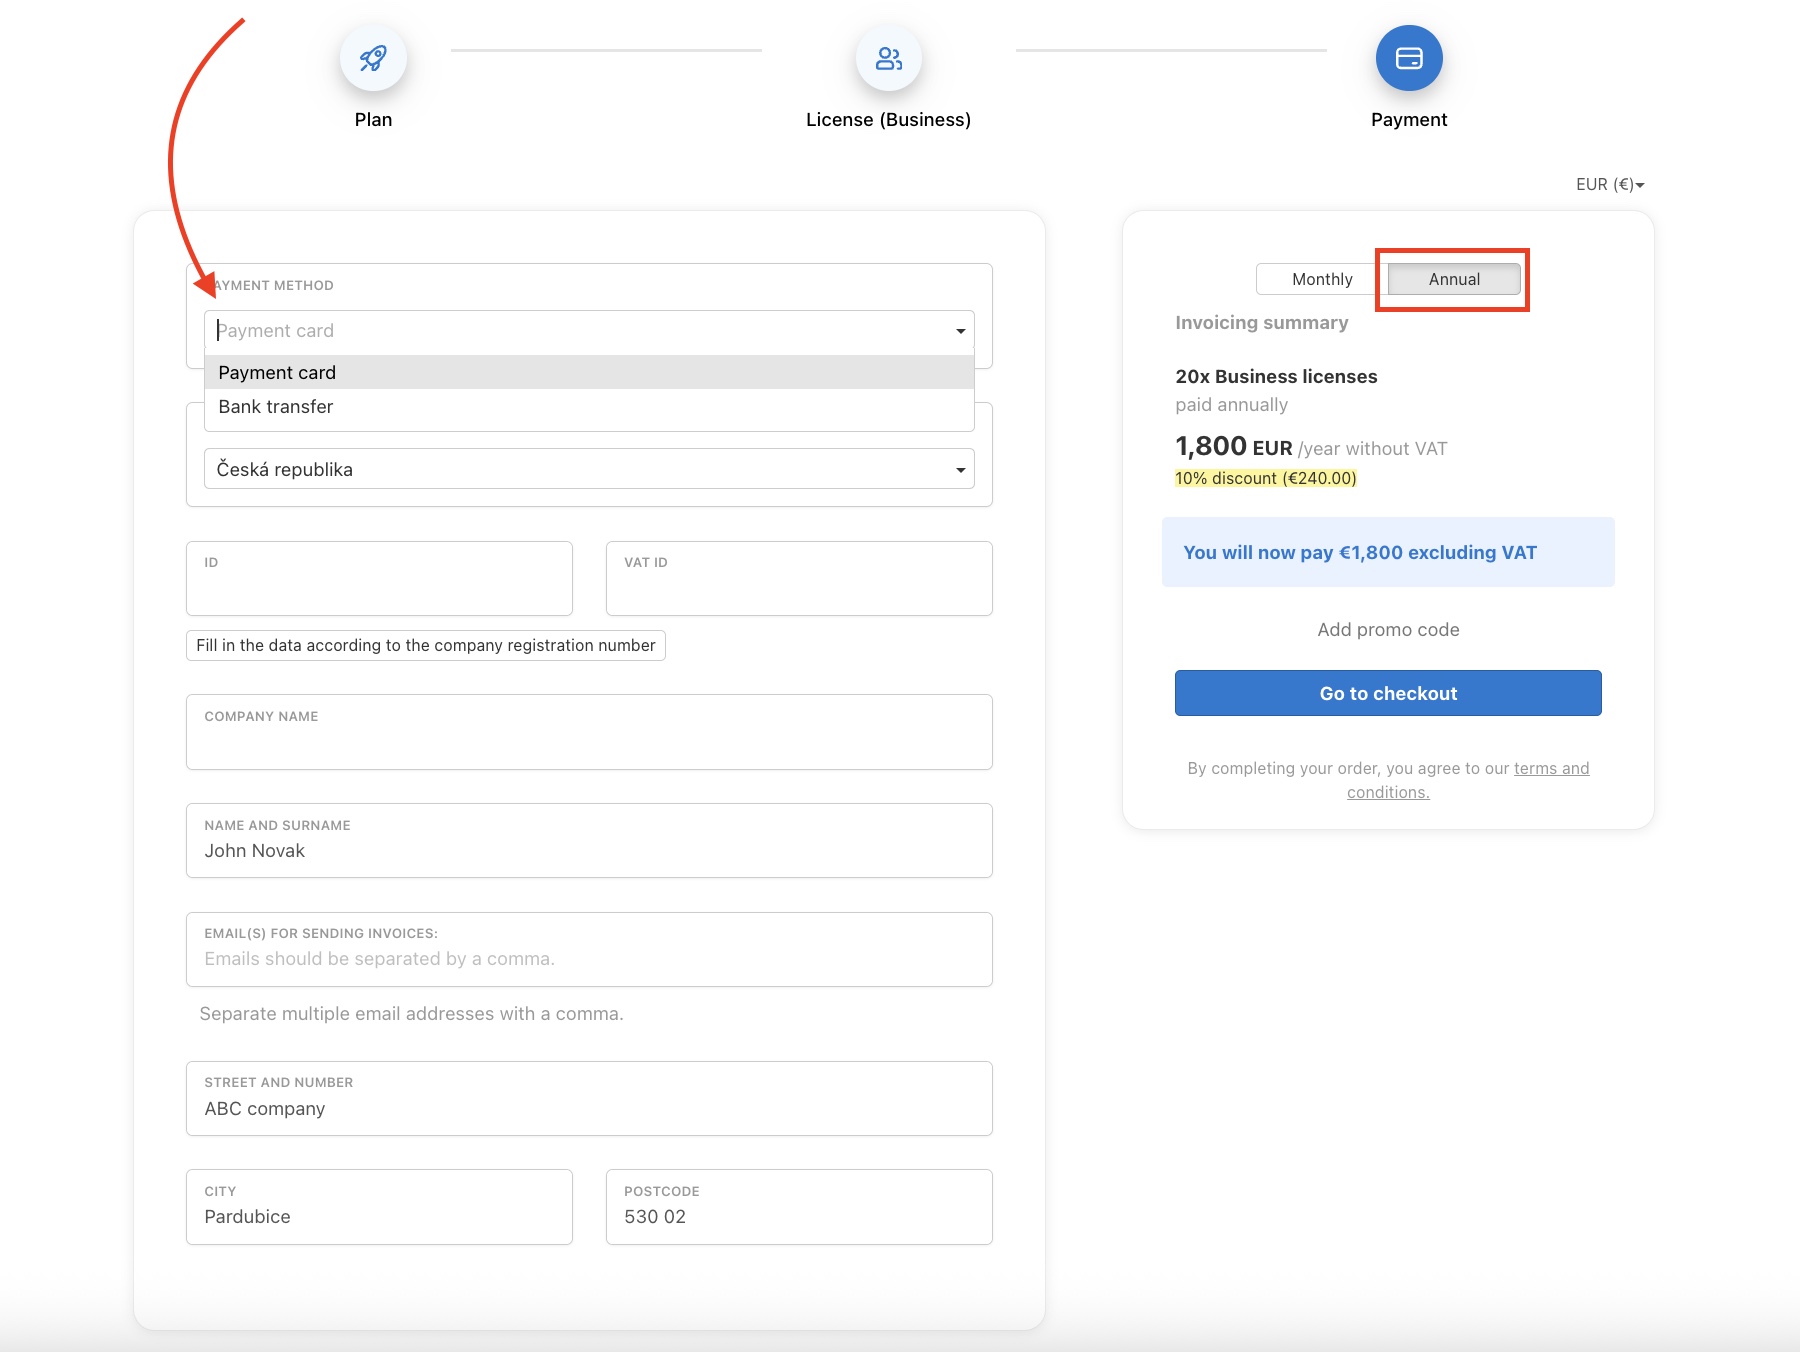Click fill data by company registration number
This screenshot has height=1352, width=1800.
(x=425, y=645)
